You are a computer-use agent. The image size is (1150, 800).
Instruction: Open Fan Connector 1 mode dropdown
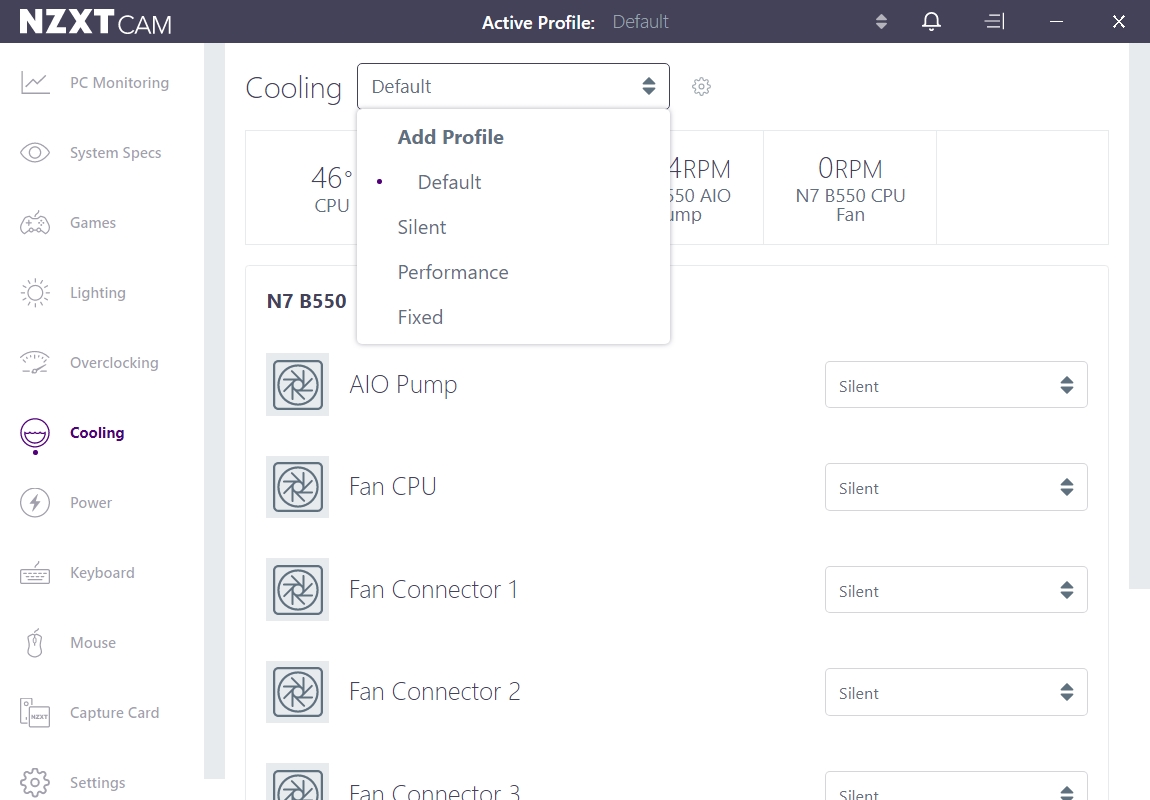pyautogui.click(x=956, y=590)
